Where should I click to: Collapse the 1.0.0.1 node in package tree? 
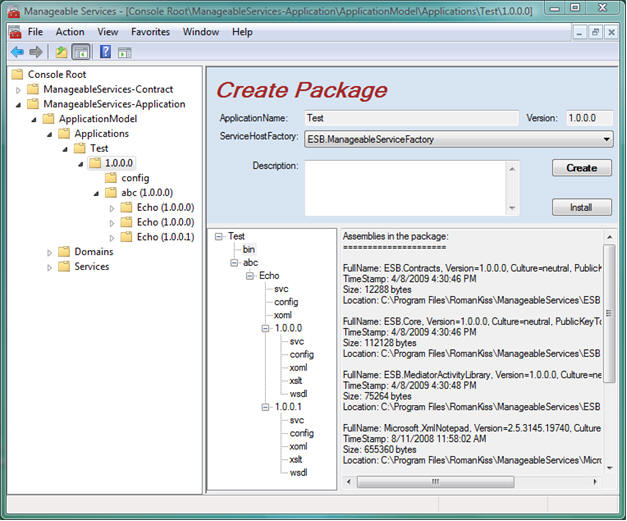[266, 407]
